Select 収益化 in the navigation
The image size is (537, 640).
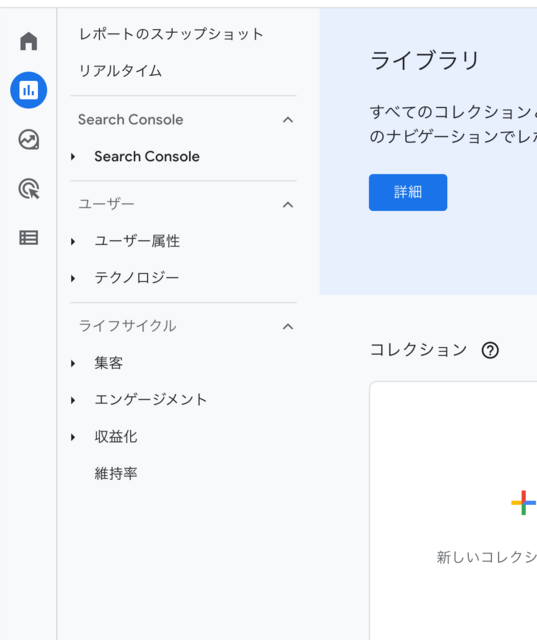pos(116,437)
